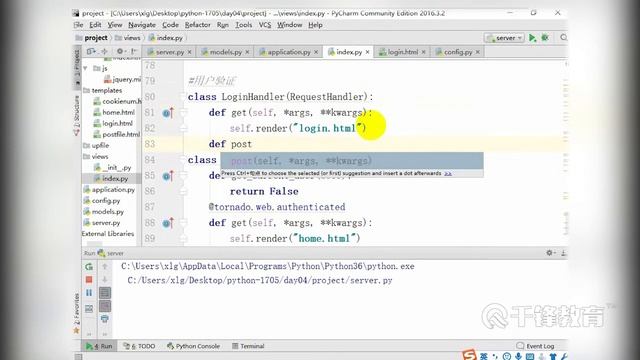
Task: Collapse all in Project panel toolbar
Action: coord(104,51)
